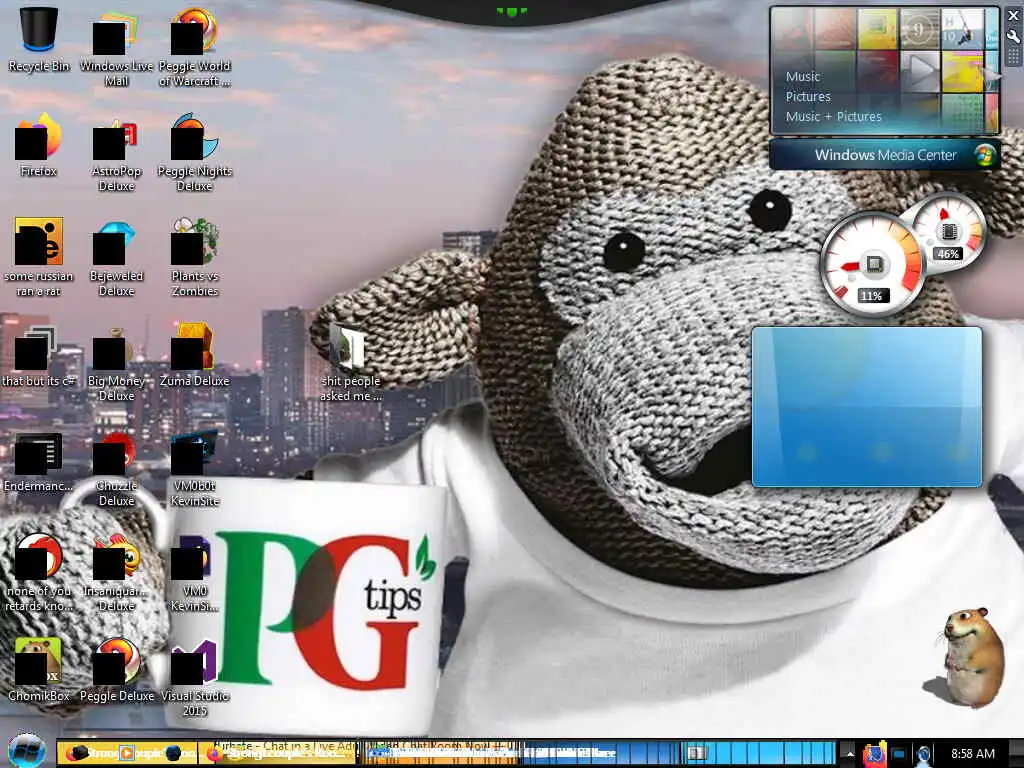The width and height of the screenshot is (1024, 768).
Task: Select the Plants vs Zombies shortcut
Action: pyautogui.click(x=195, y=257)
